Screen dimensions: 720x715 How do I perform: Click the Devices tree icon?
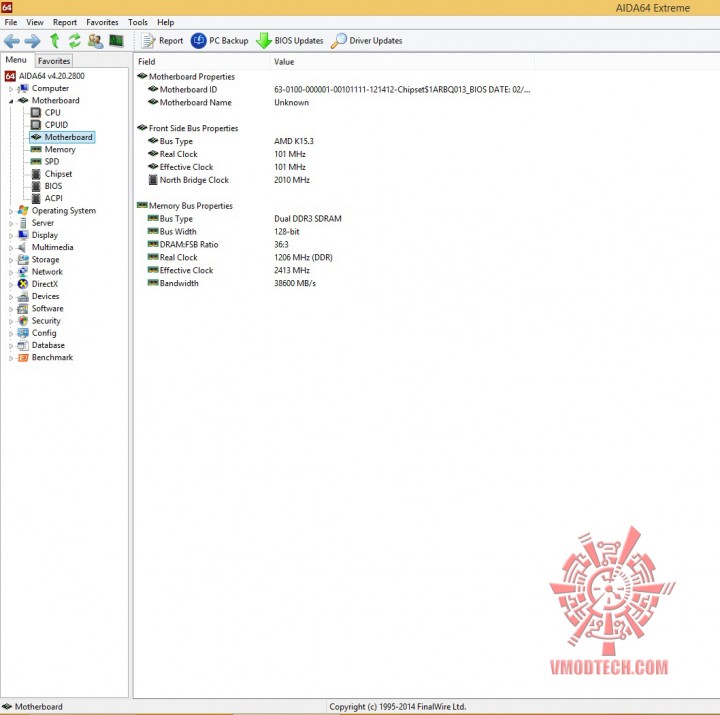point(23,297)
